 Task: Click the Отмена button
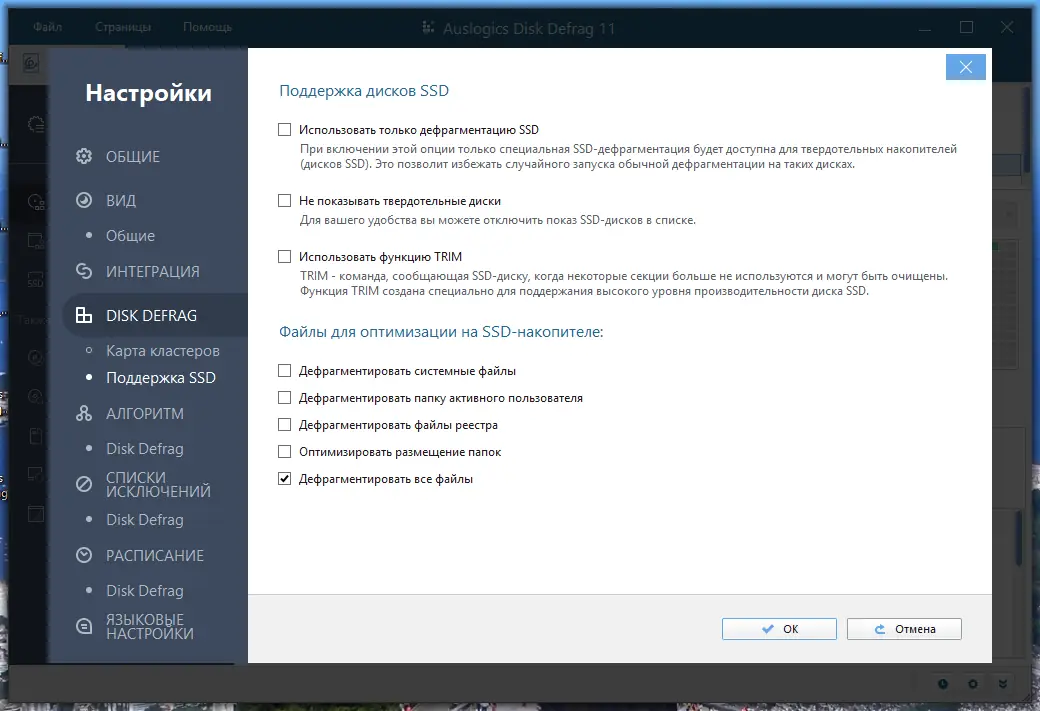[x=904, y=629]
